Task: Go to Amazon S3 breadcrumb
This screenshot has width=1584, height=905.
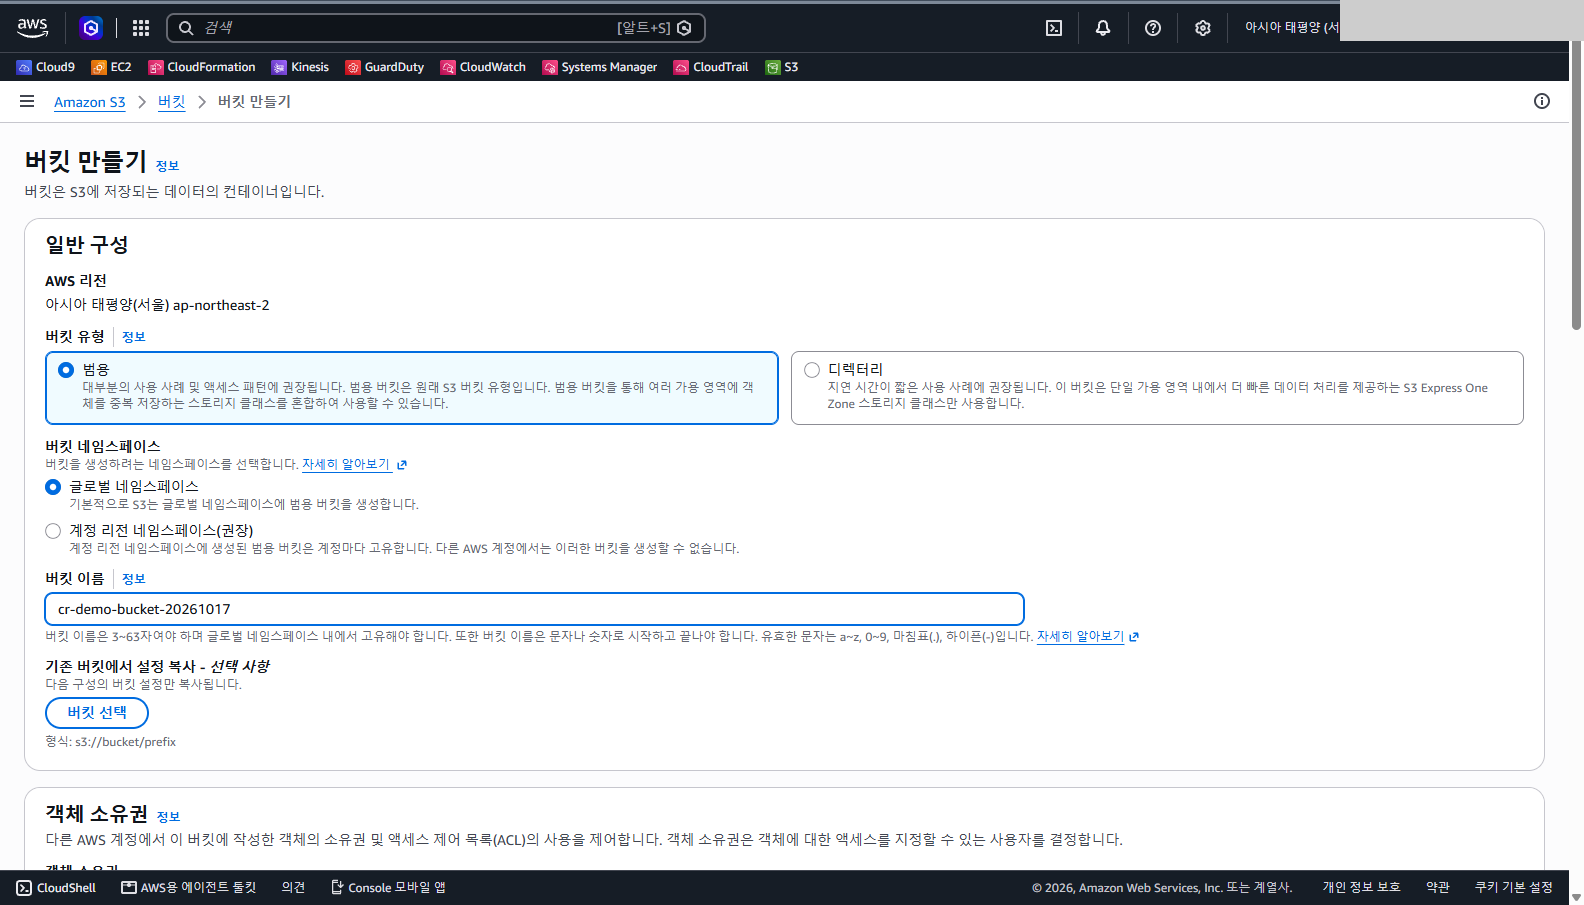Action: (x=90, y=102)
